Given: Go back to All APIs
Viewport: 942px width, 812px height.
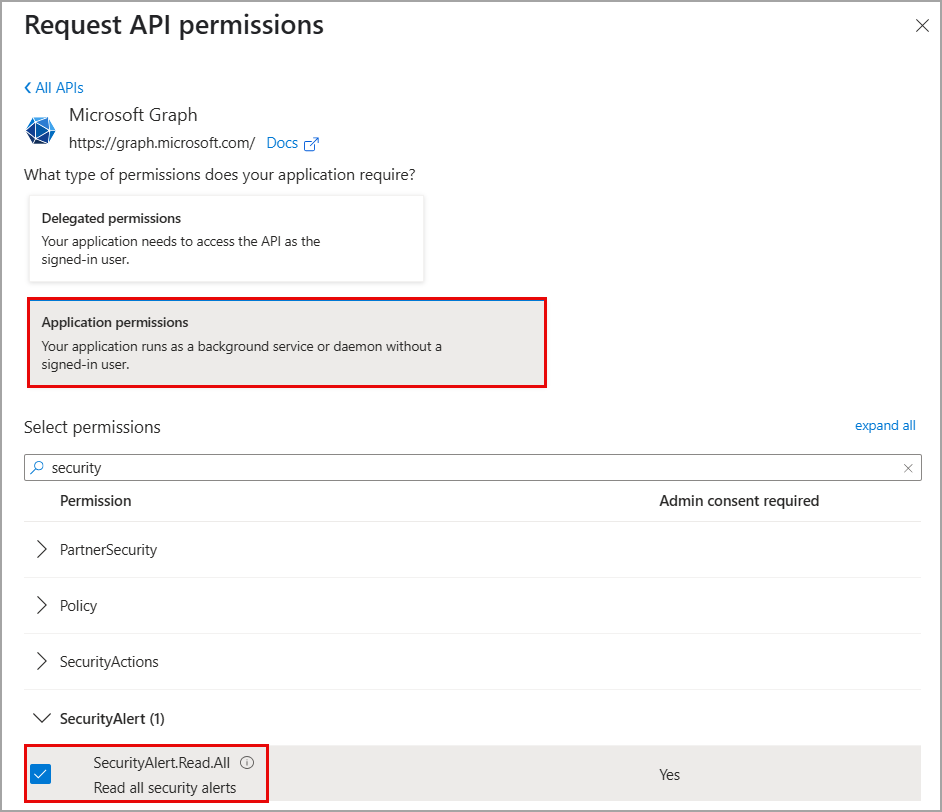Looking at the screenshot, I should point(60,88).
